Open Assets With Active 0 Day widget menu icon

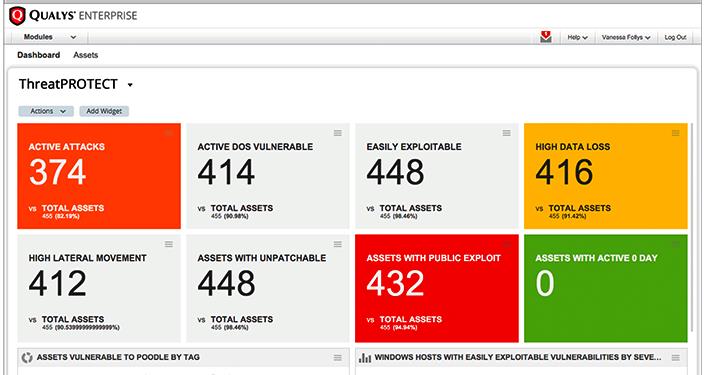(675, 244)
